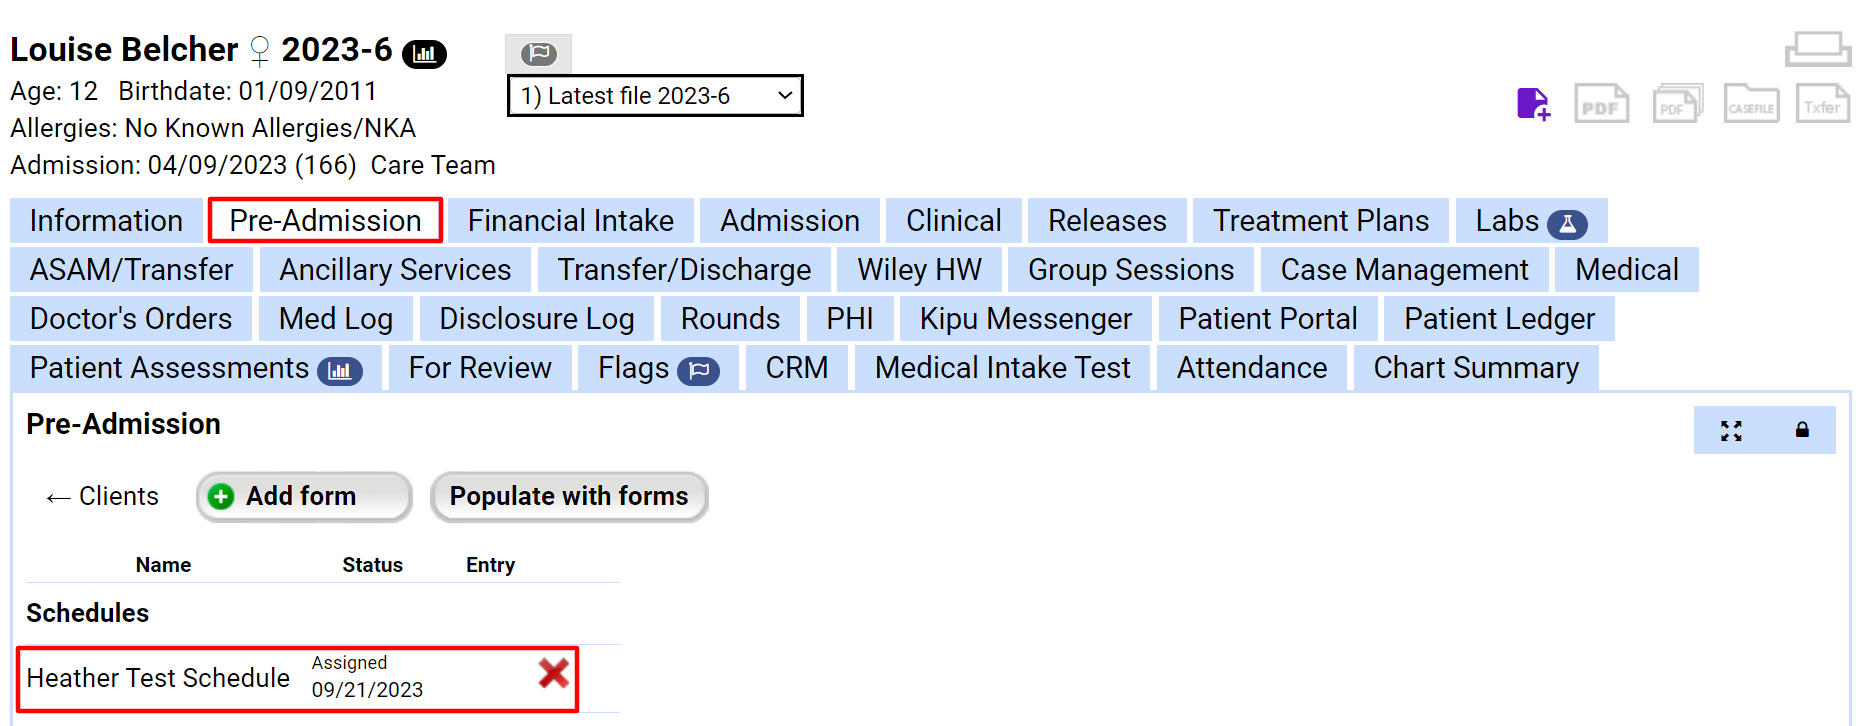The image size is (1864, 726).
Task: Open the flag icon above the file selector
Action: 538,54
